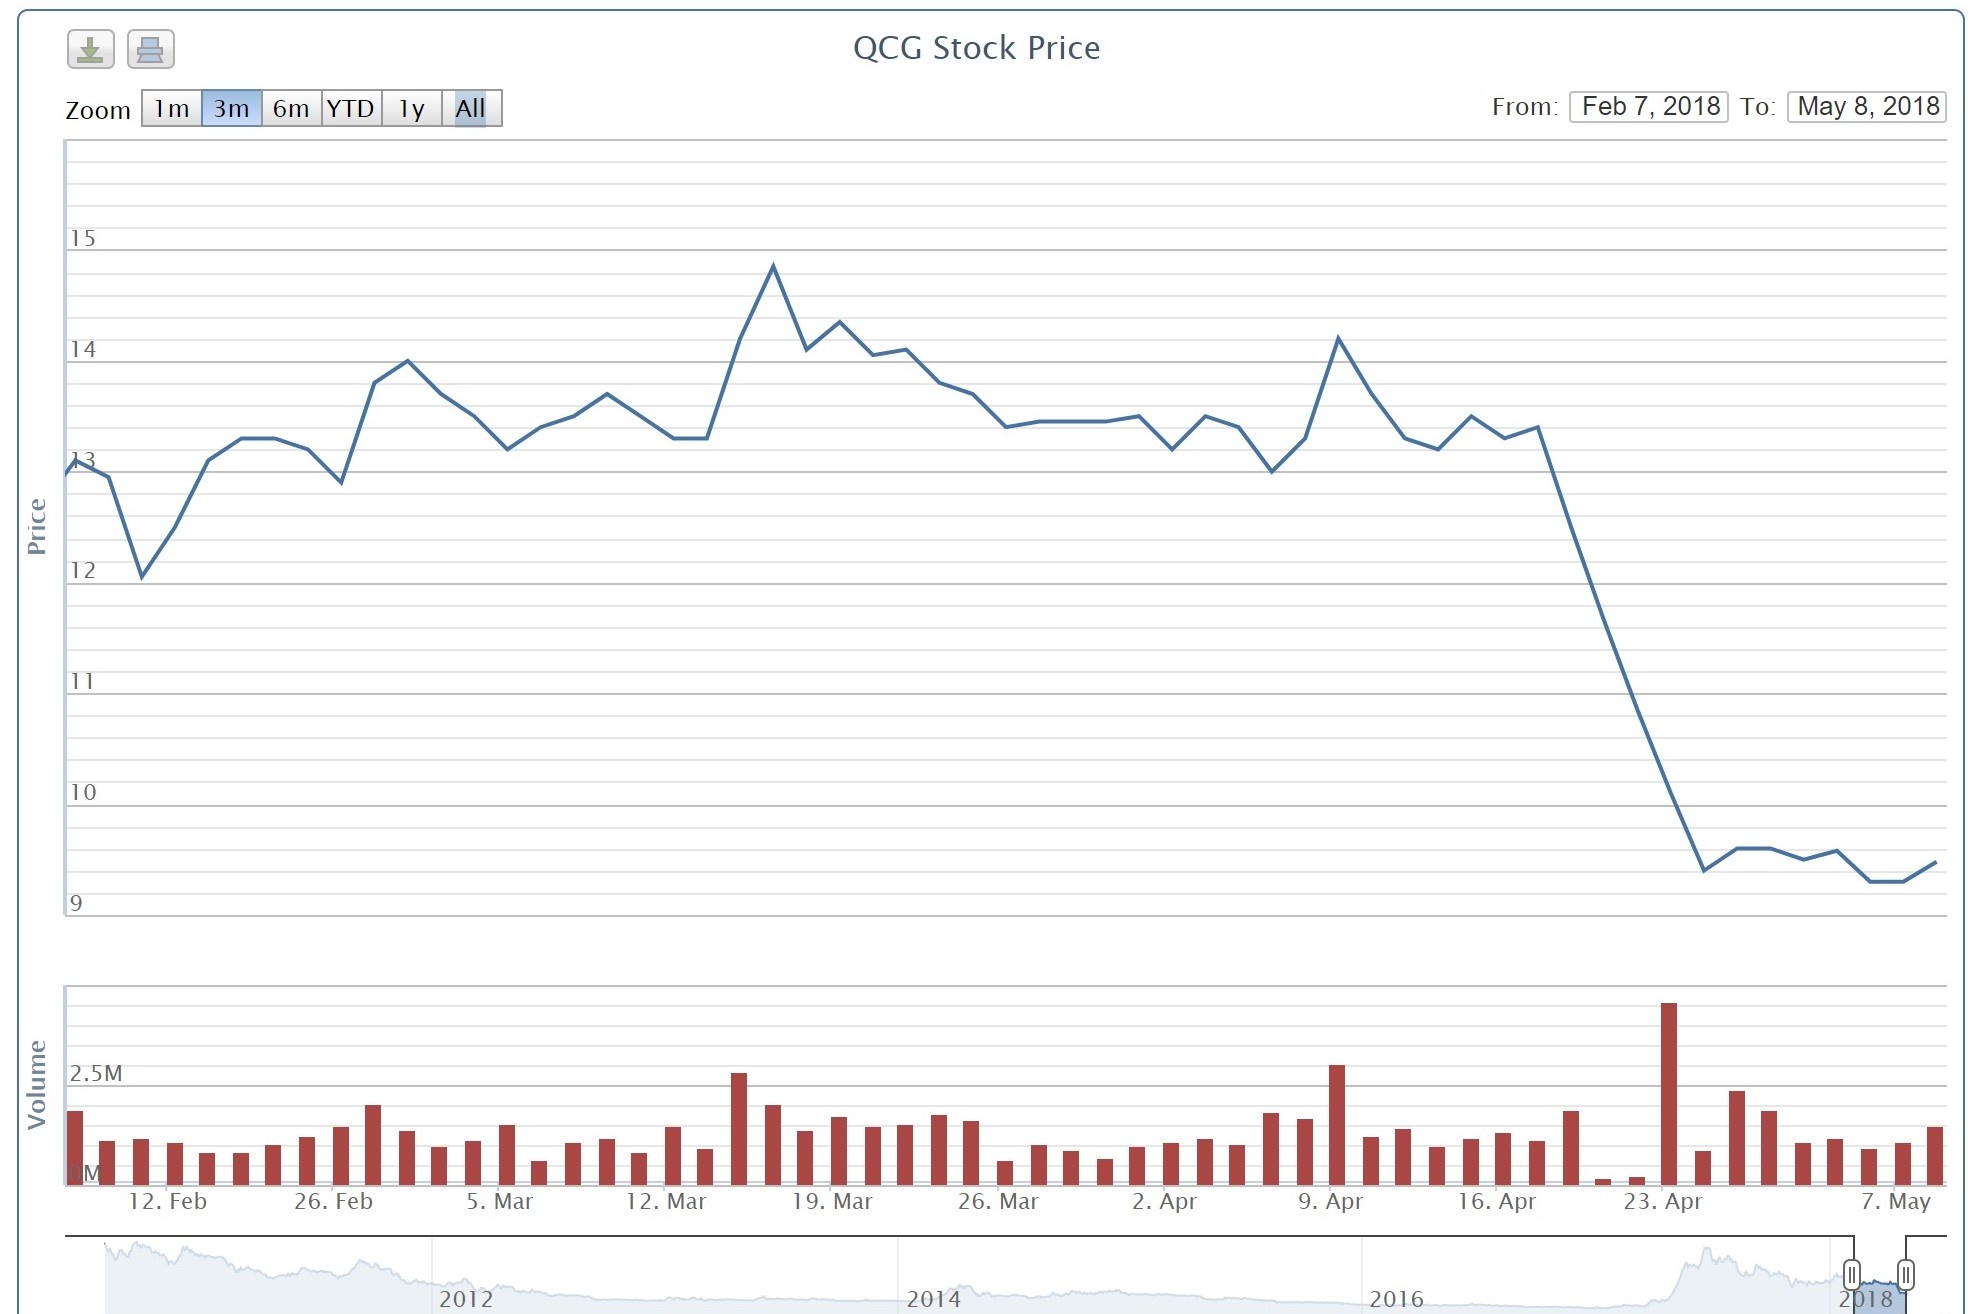
Task: Click the tallest volume bar at 23 Apr
Action: (1668, 1093)
